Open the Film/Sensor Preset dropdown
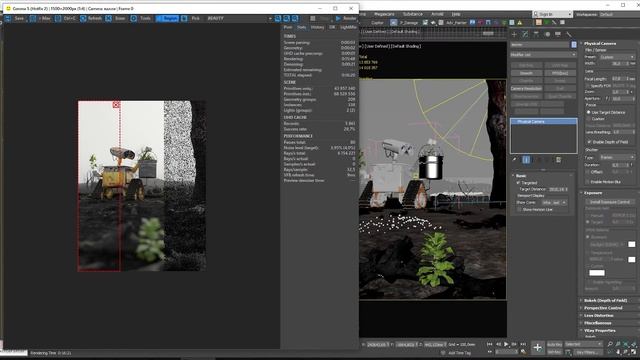The width and height of the screenshot is (640, 360). (617, 57)
